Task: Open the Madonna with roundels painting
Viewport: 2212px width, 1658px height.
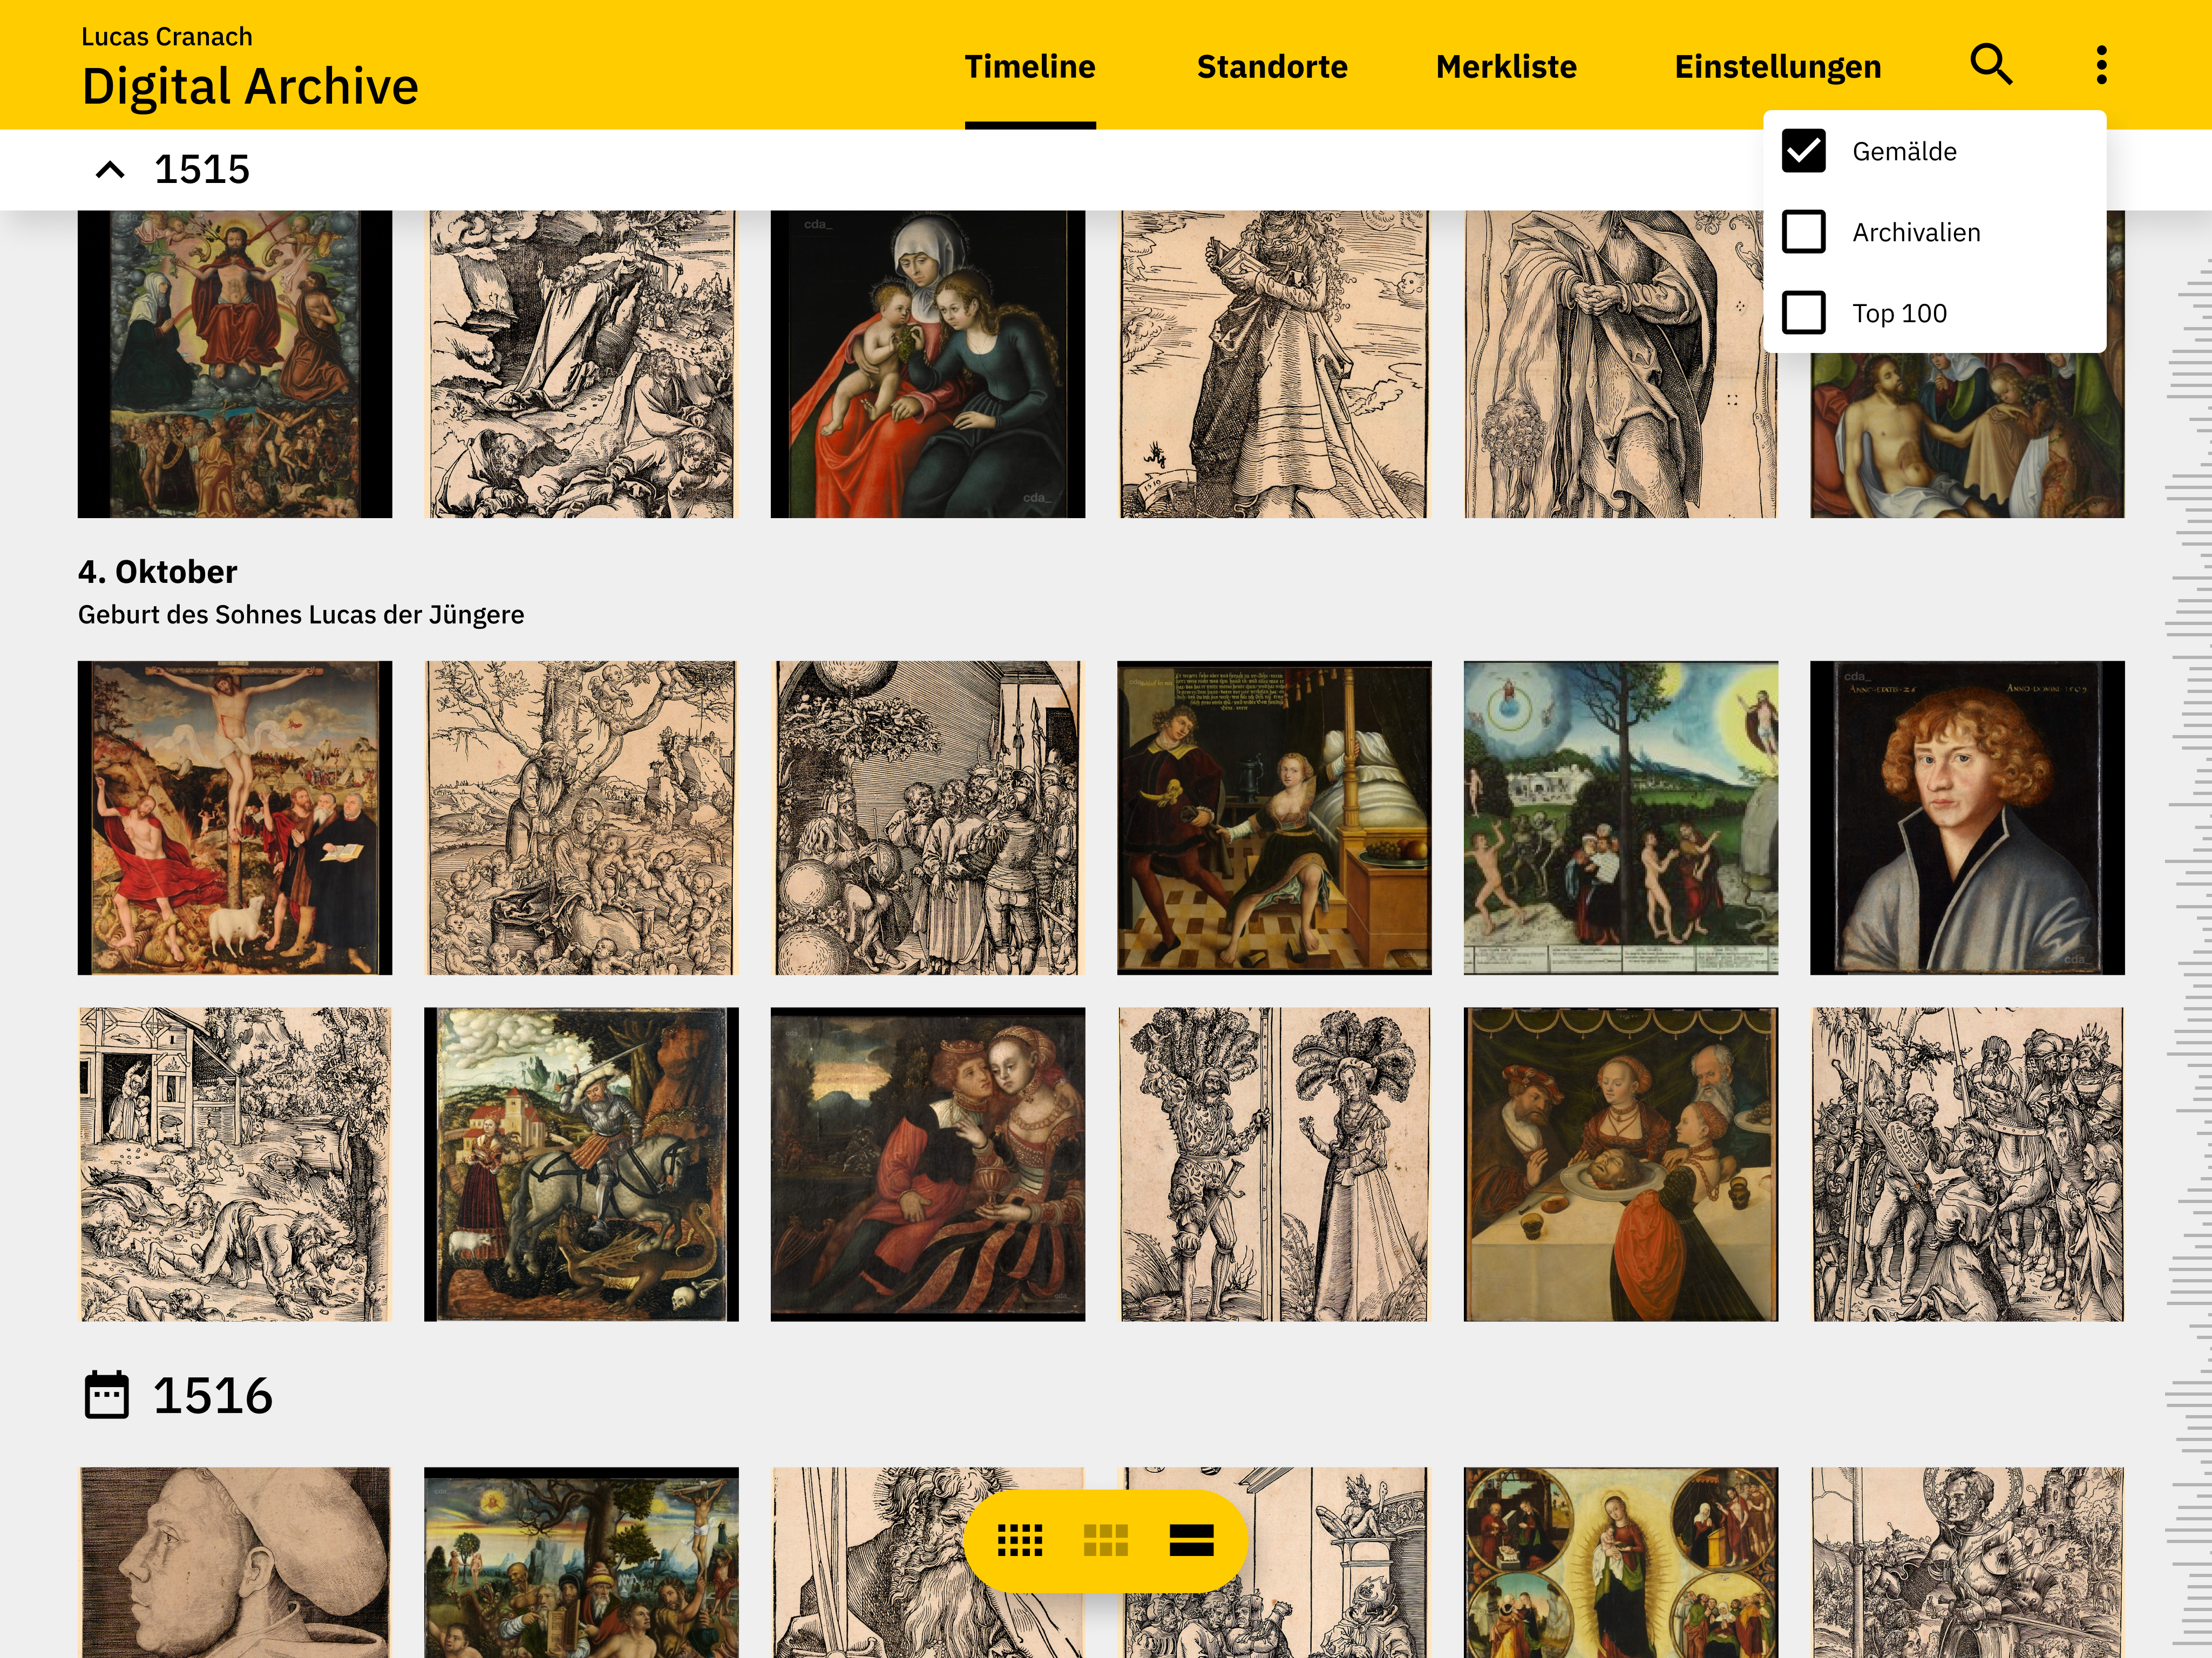Action: tap(1620, 1562)
